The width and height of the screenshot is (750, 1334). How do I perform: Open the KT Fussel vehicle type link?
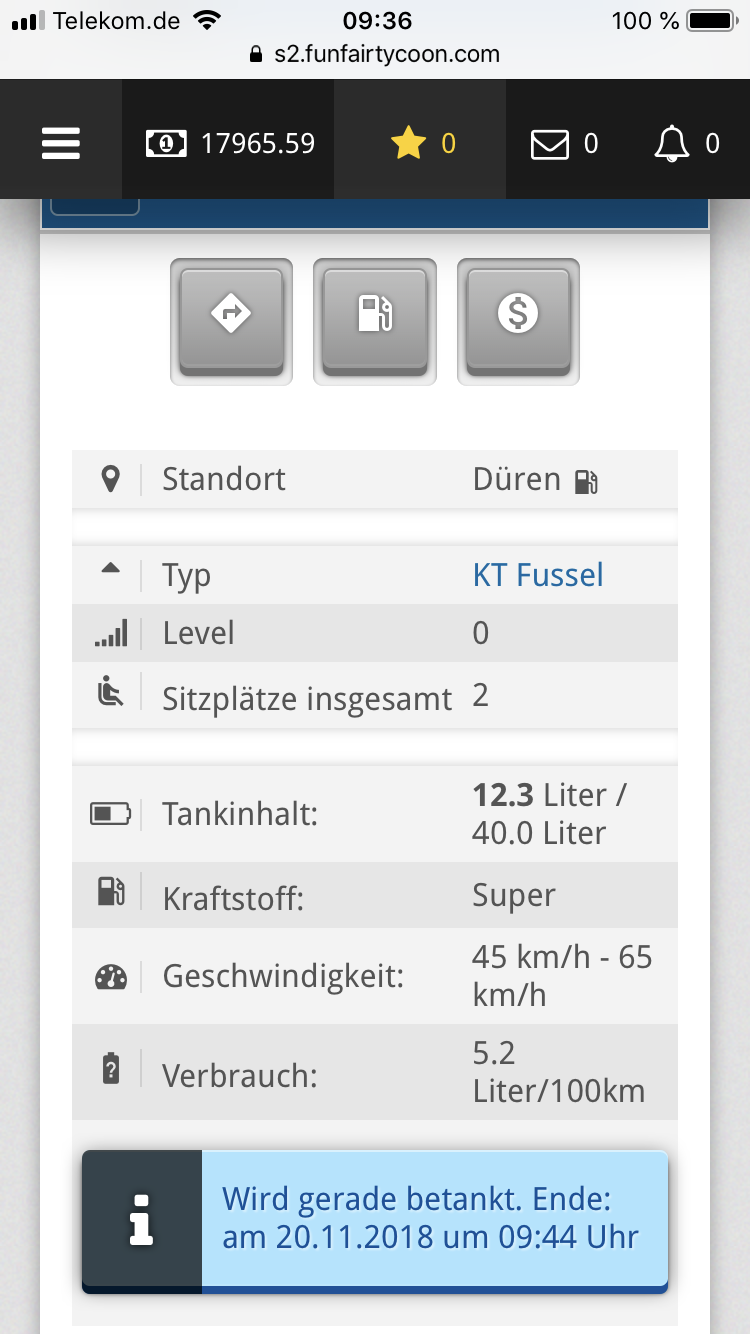pos(538,575)
